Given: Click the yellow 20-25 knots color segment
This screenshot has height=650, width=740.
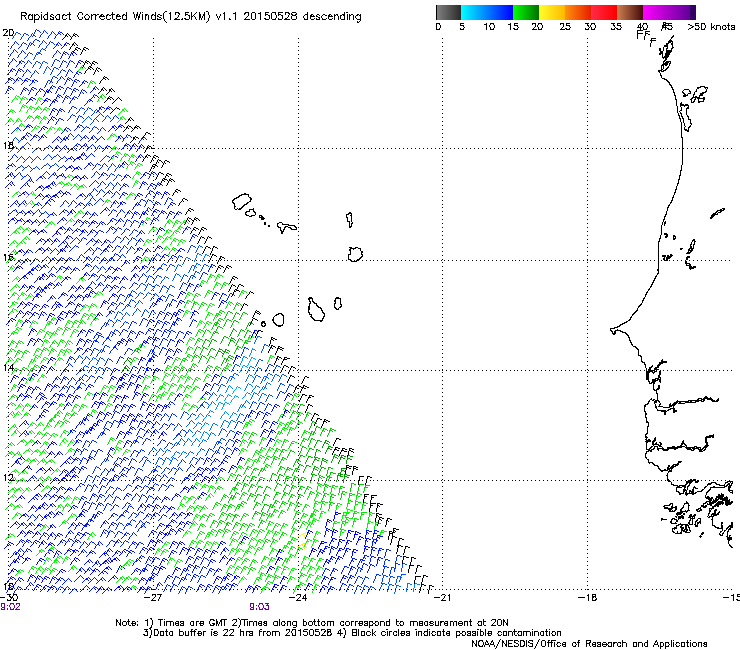Looking at the screenshot, I should 552,12.
